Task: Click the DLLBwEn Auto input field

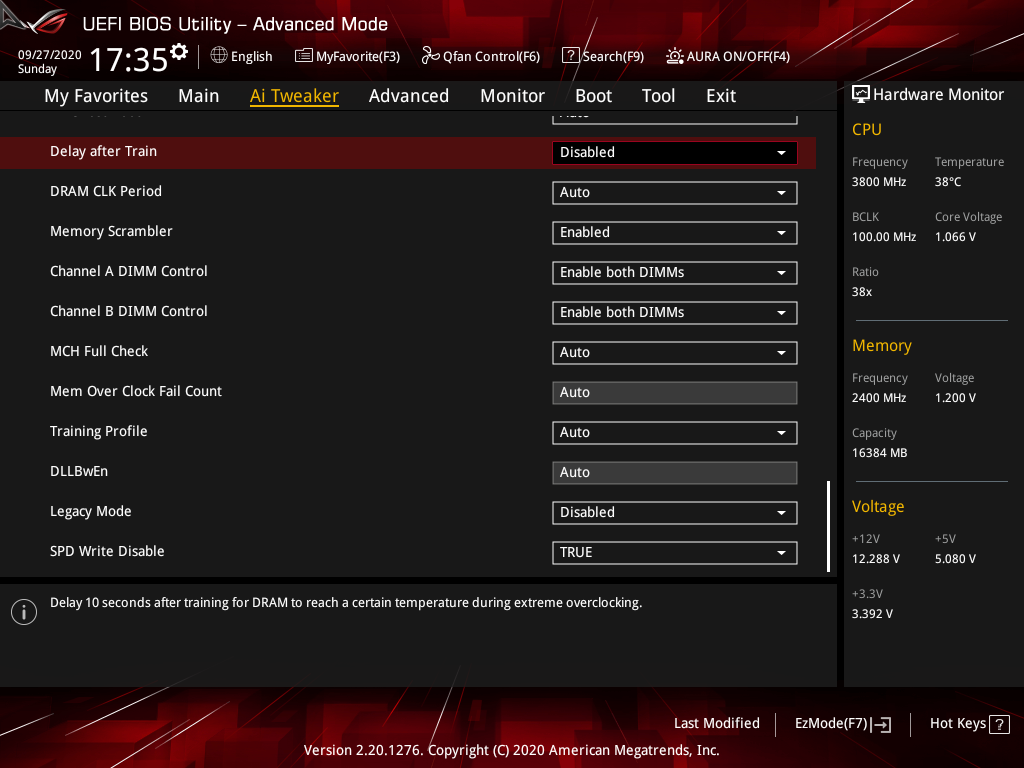Action: (x=675, y=473)
